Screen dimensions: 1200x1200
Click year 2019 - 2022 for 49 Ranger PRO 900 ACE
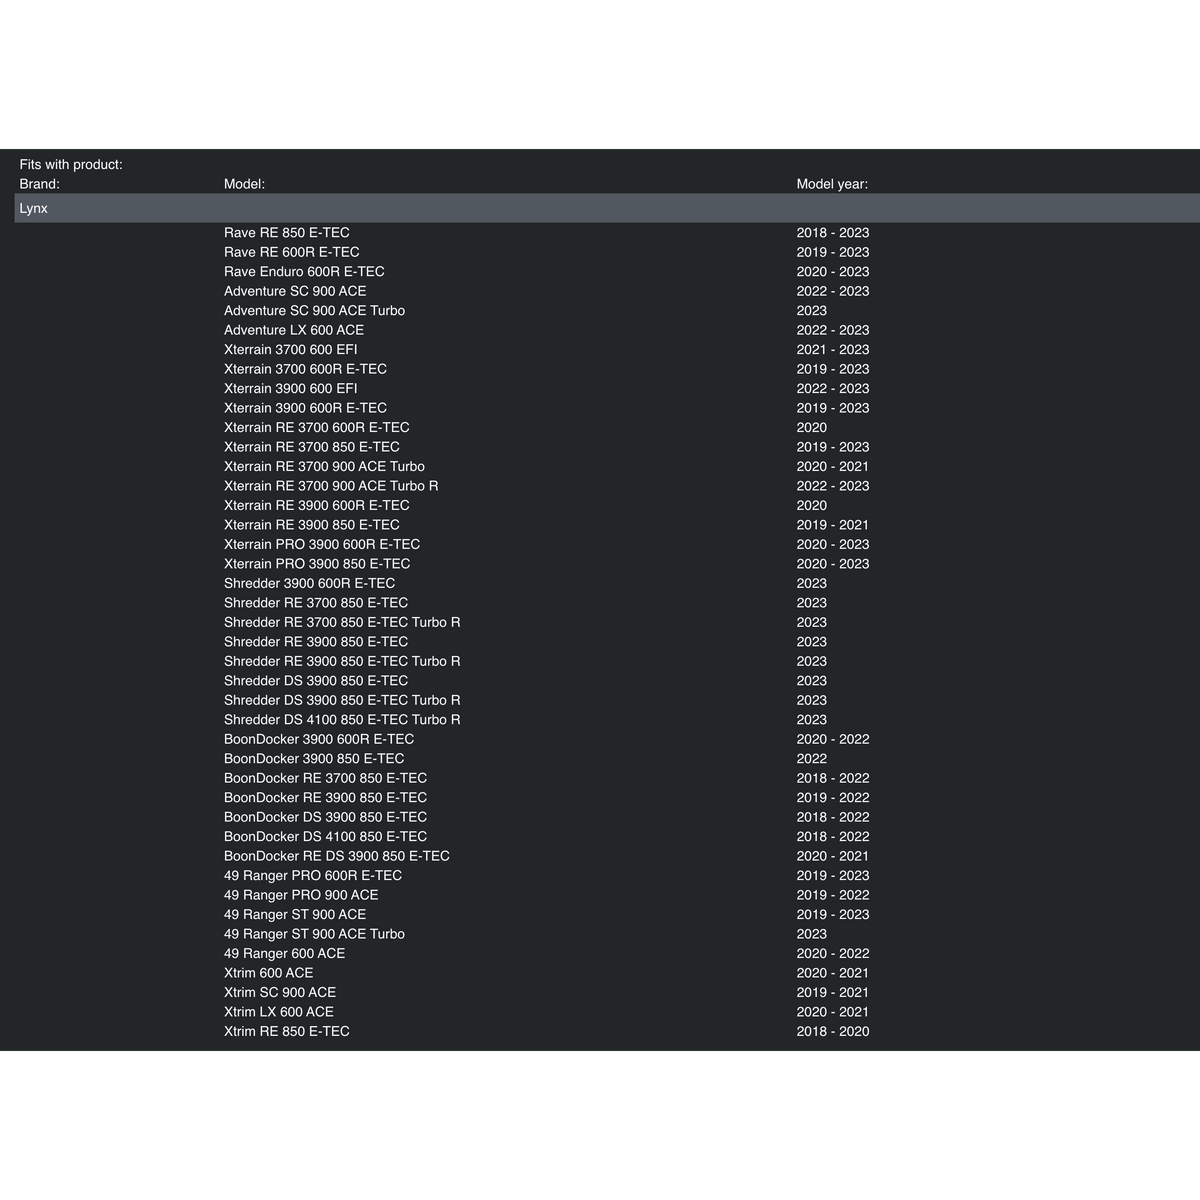(x=833, y=895)
